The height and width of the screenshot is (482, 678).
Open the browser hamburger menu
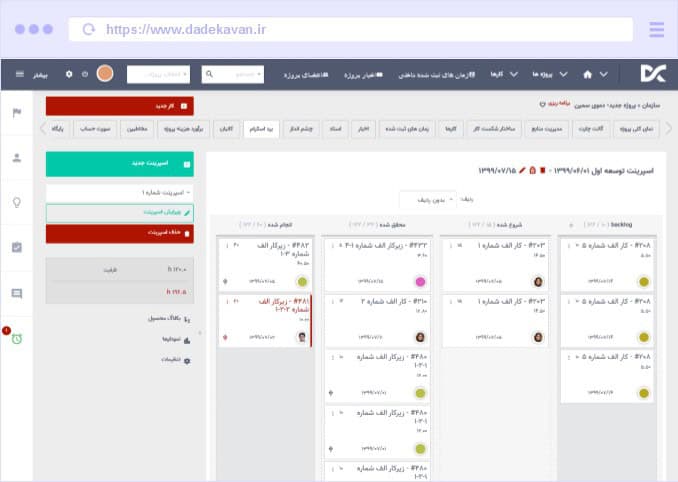[x=656, y=29]
